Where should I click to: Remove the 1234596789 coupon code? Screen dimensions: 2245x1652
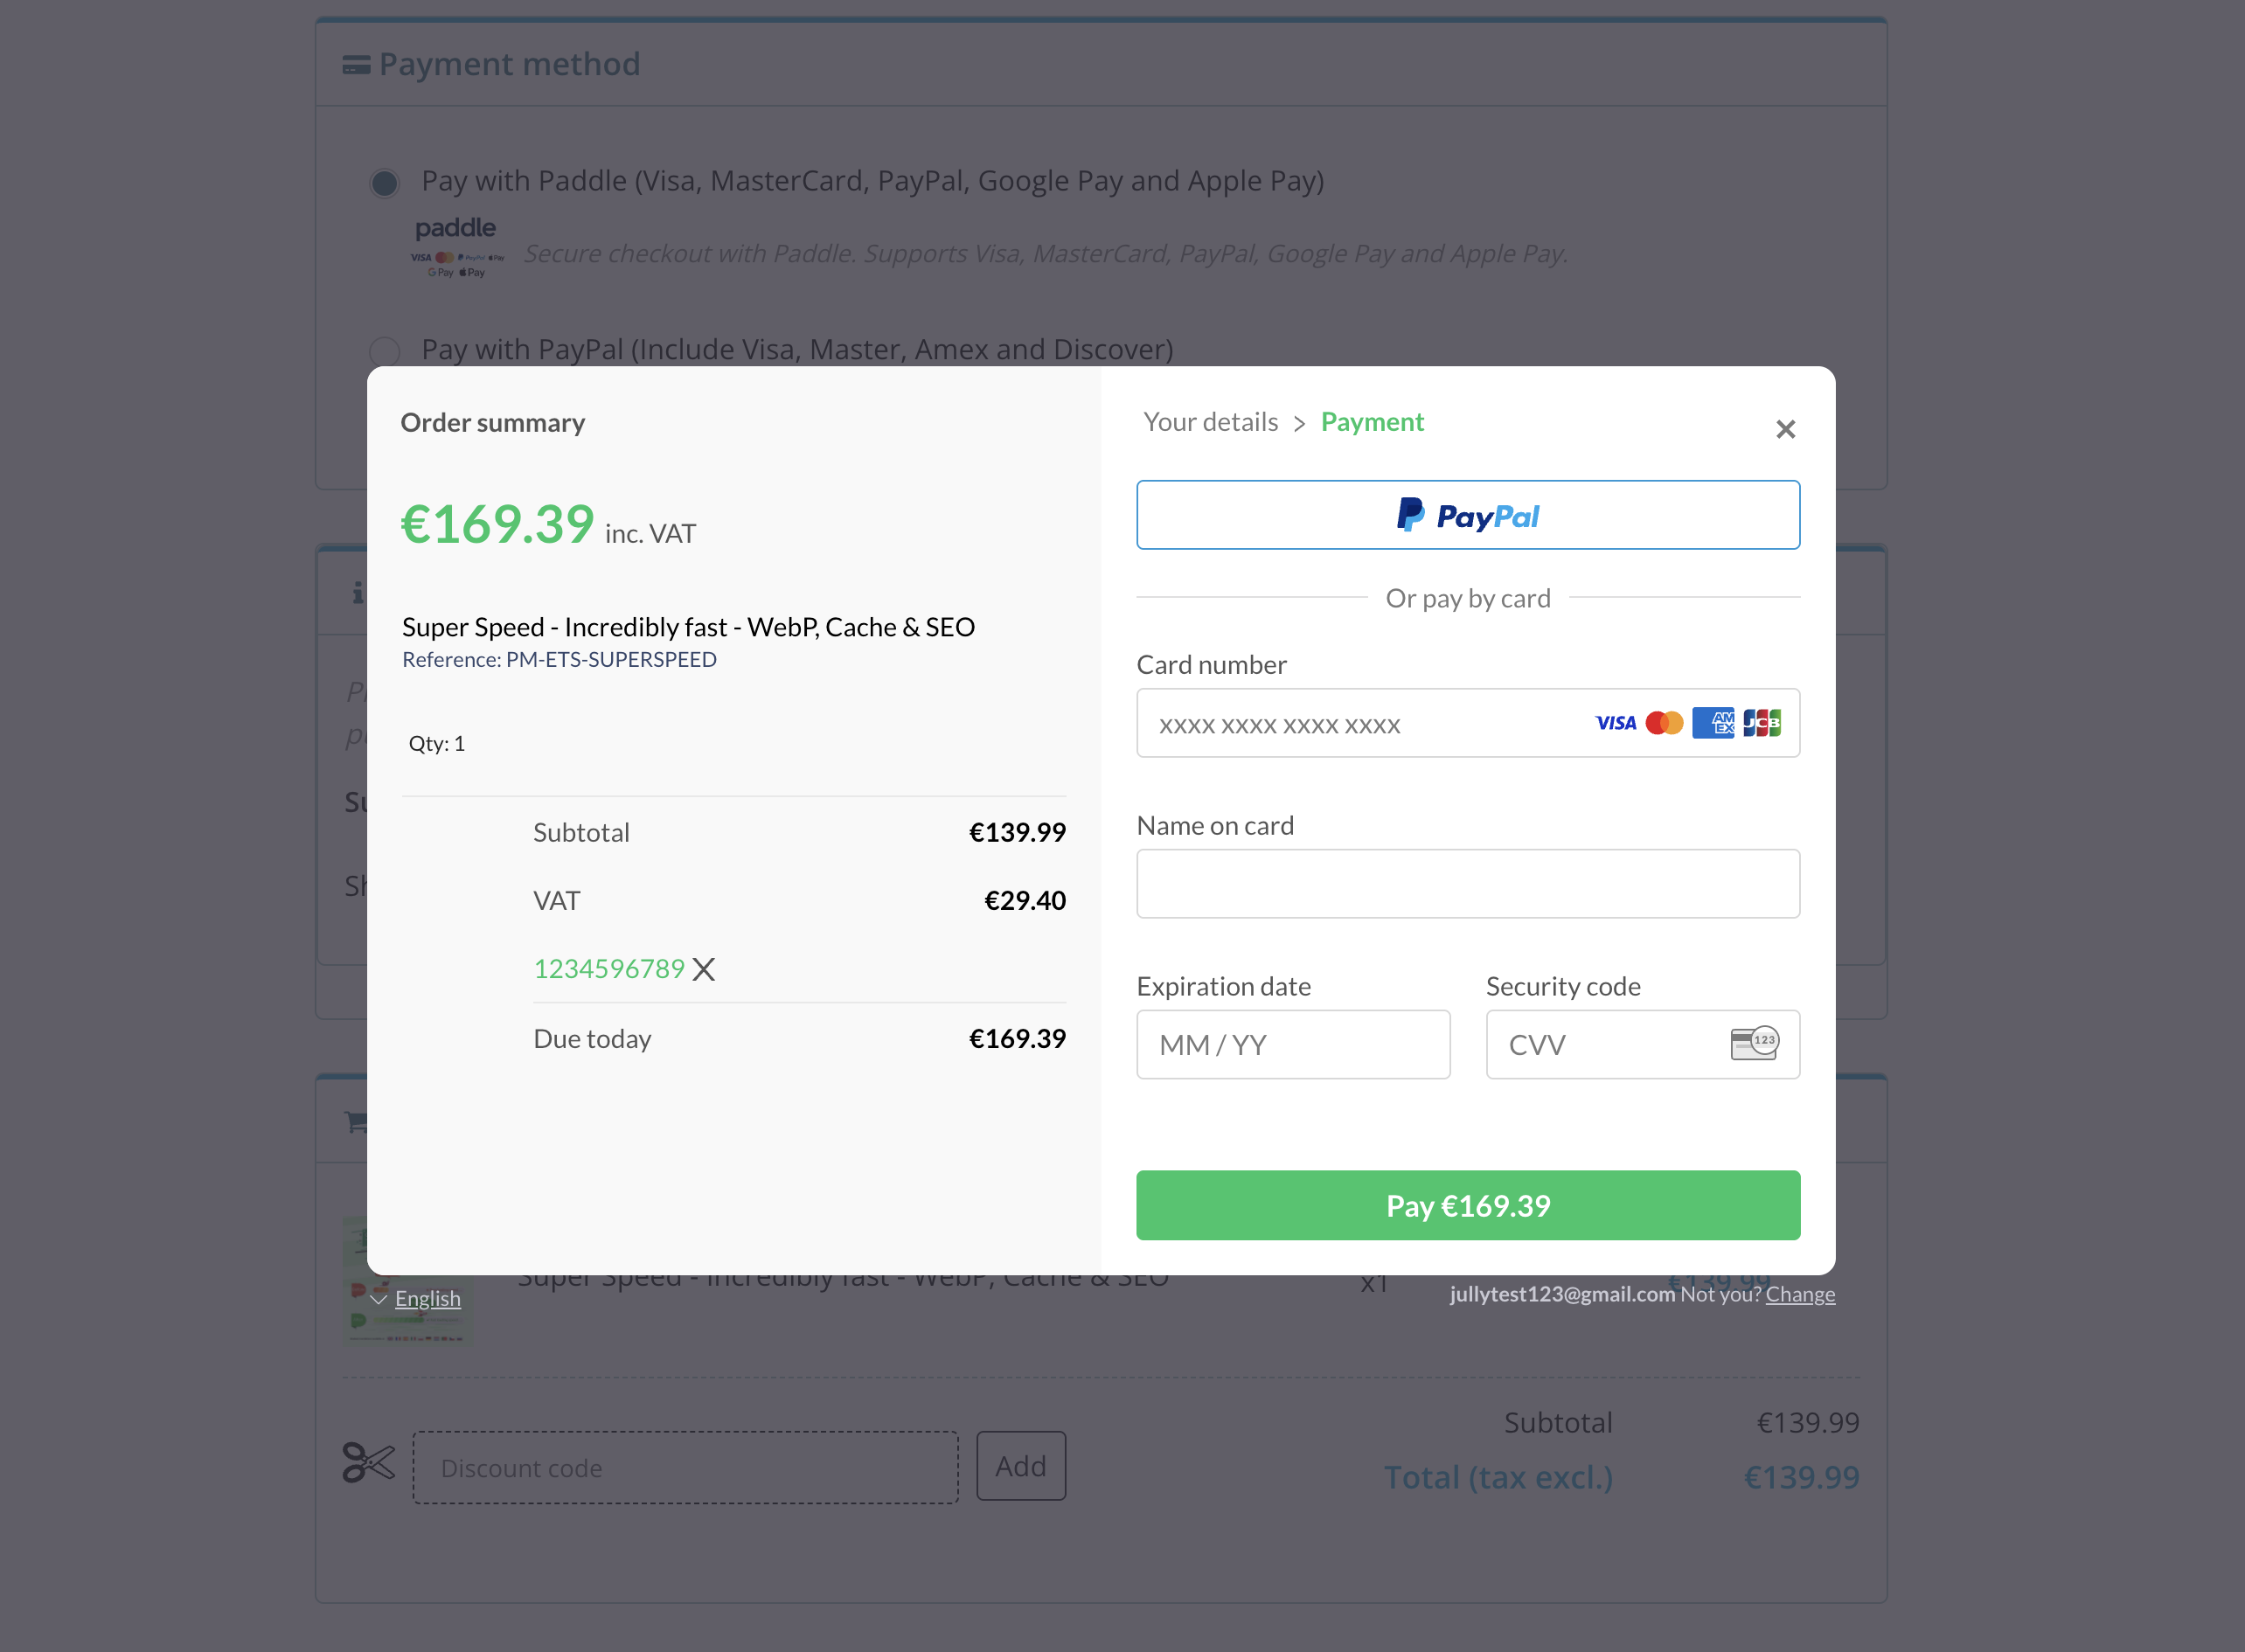tap(704, 969)
